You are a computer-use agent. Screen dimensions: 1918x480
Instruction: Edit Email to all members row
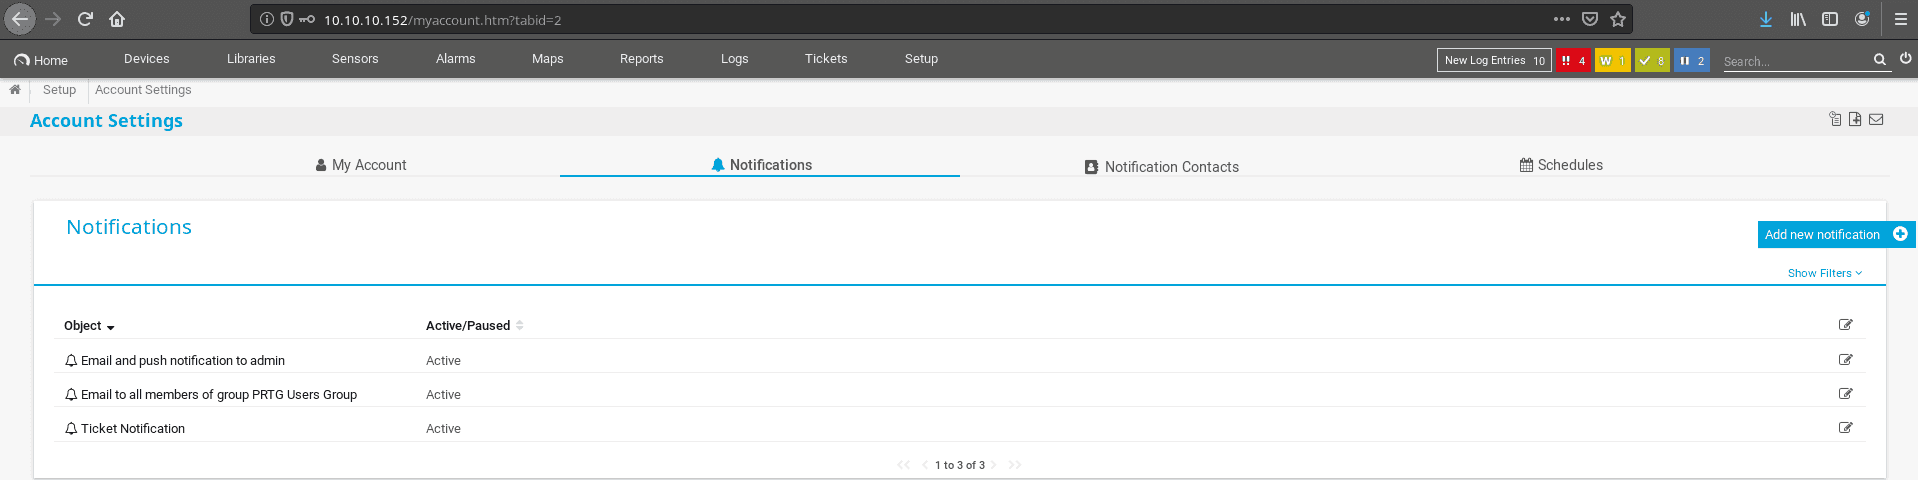pyautogui.click(x=1846, y=394)
